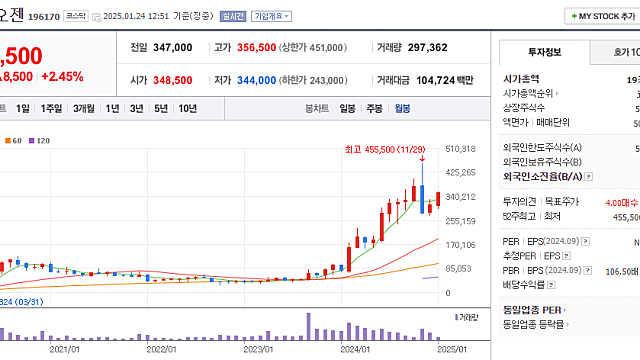Click the 상장주식수 row label

(x=524, y=108)
